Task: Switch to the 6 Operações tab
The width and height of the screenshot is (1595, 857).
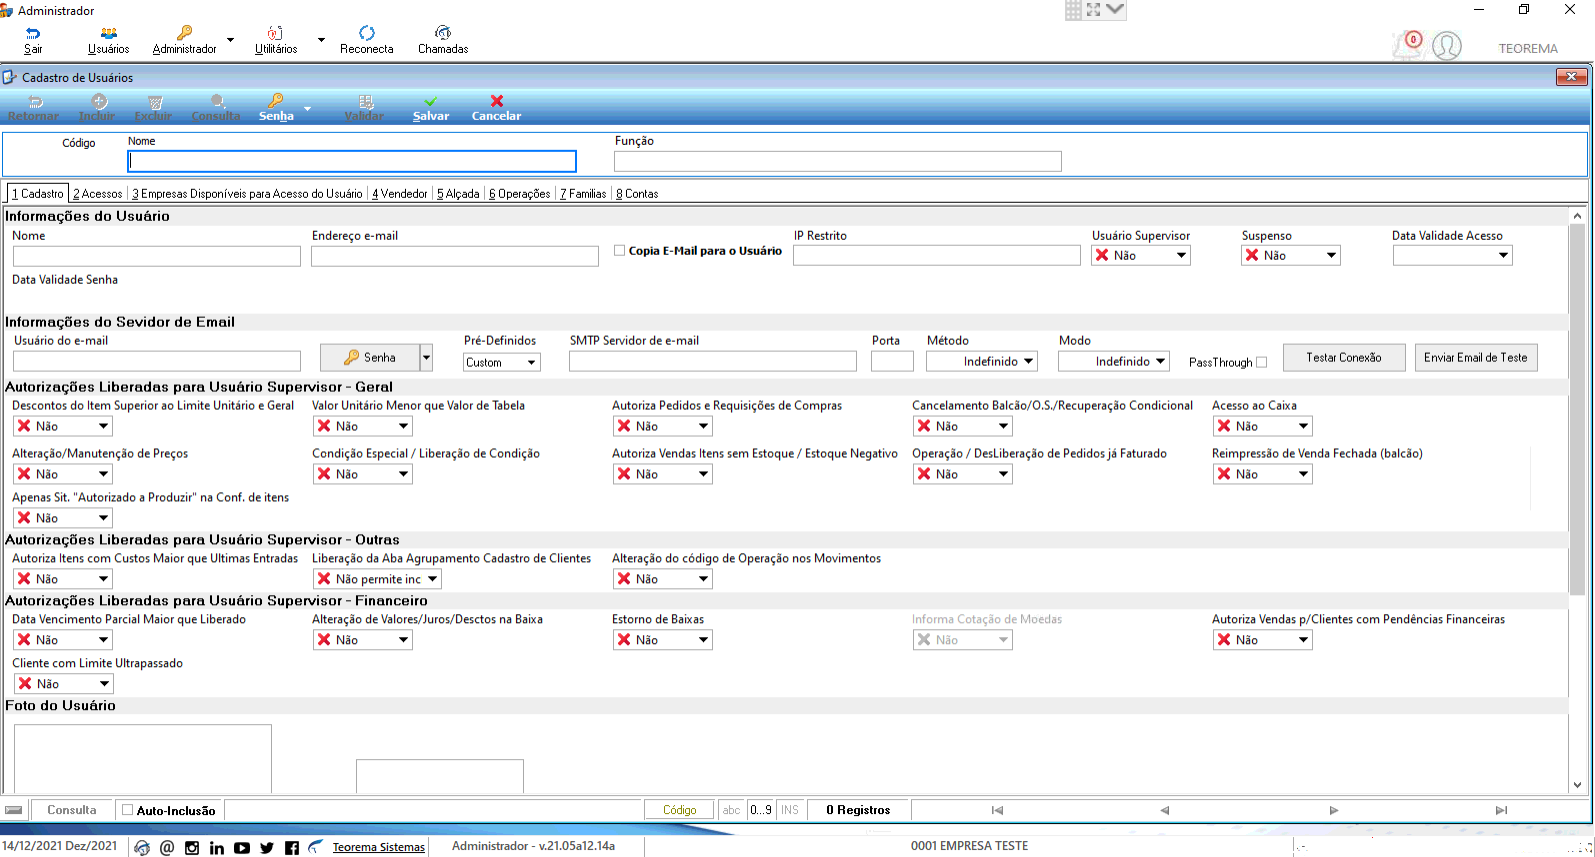Action: coord(520,194)
